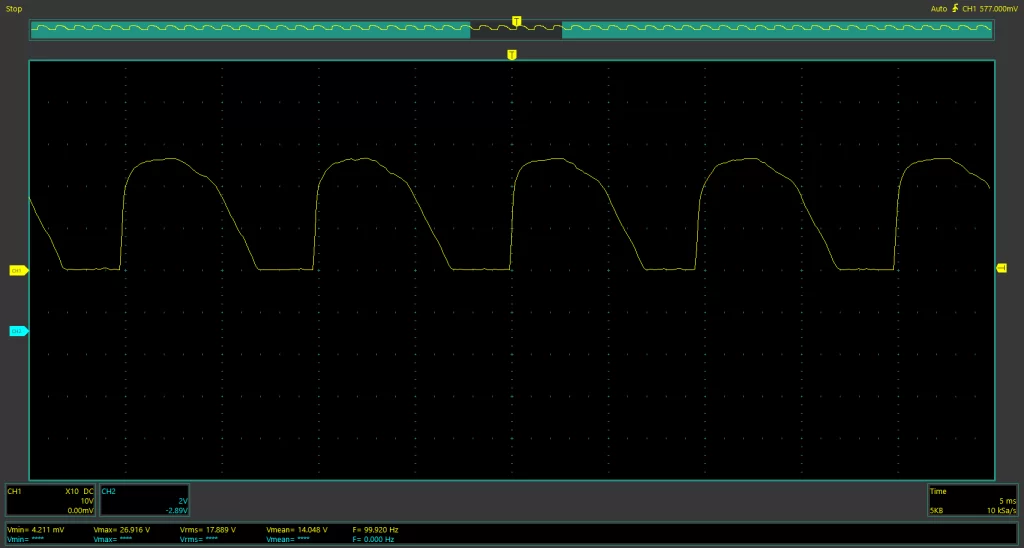Click the cyan CH2 Vmin measurement
Image resolution: width=1024 pixels, height=548 pixels.
pyautogui.click(x=25, y=540)
